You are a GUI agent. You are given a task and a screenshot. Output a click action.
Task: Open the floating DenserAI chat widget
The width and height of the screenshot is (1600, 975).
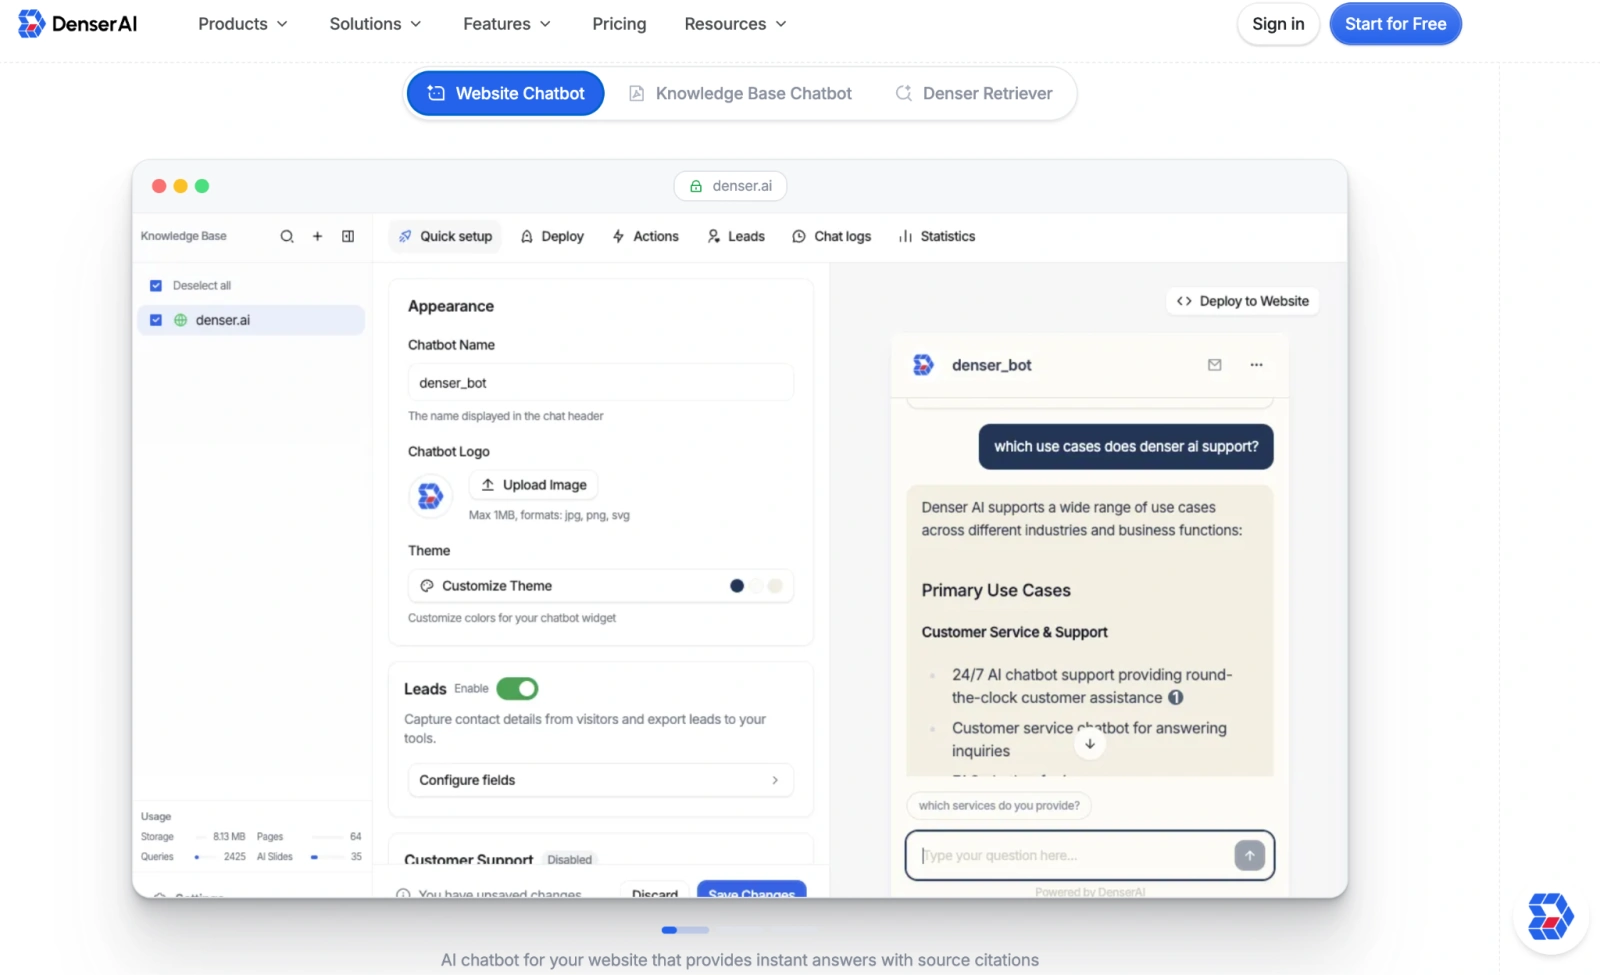coord(1550,916)
